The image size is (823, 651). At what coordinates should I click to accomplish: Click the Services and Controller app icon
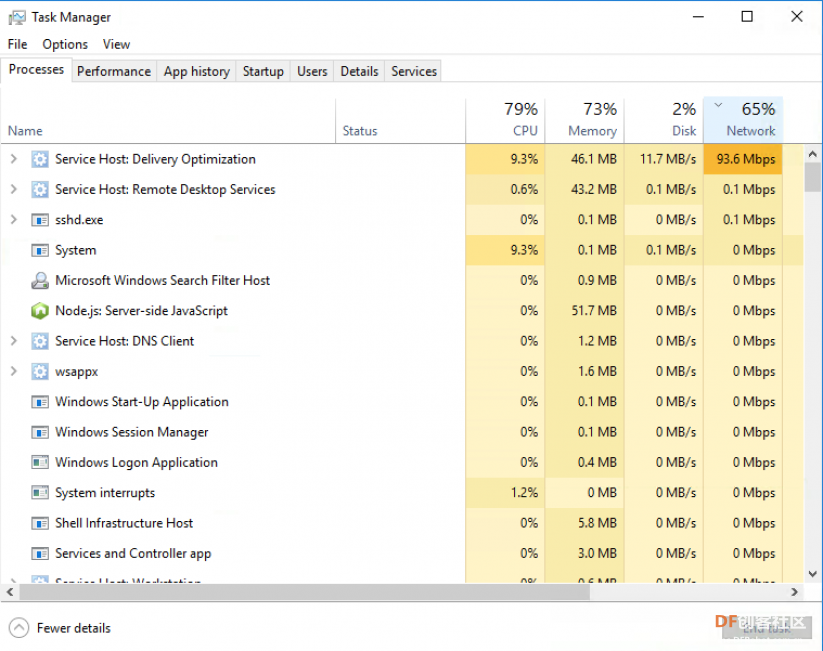[x=40, y=554]
